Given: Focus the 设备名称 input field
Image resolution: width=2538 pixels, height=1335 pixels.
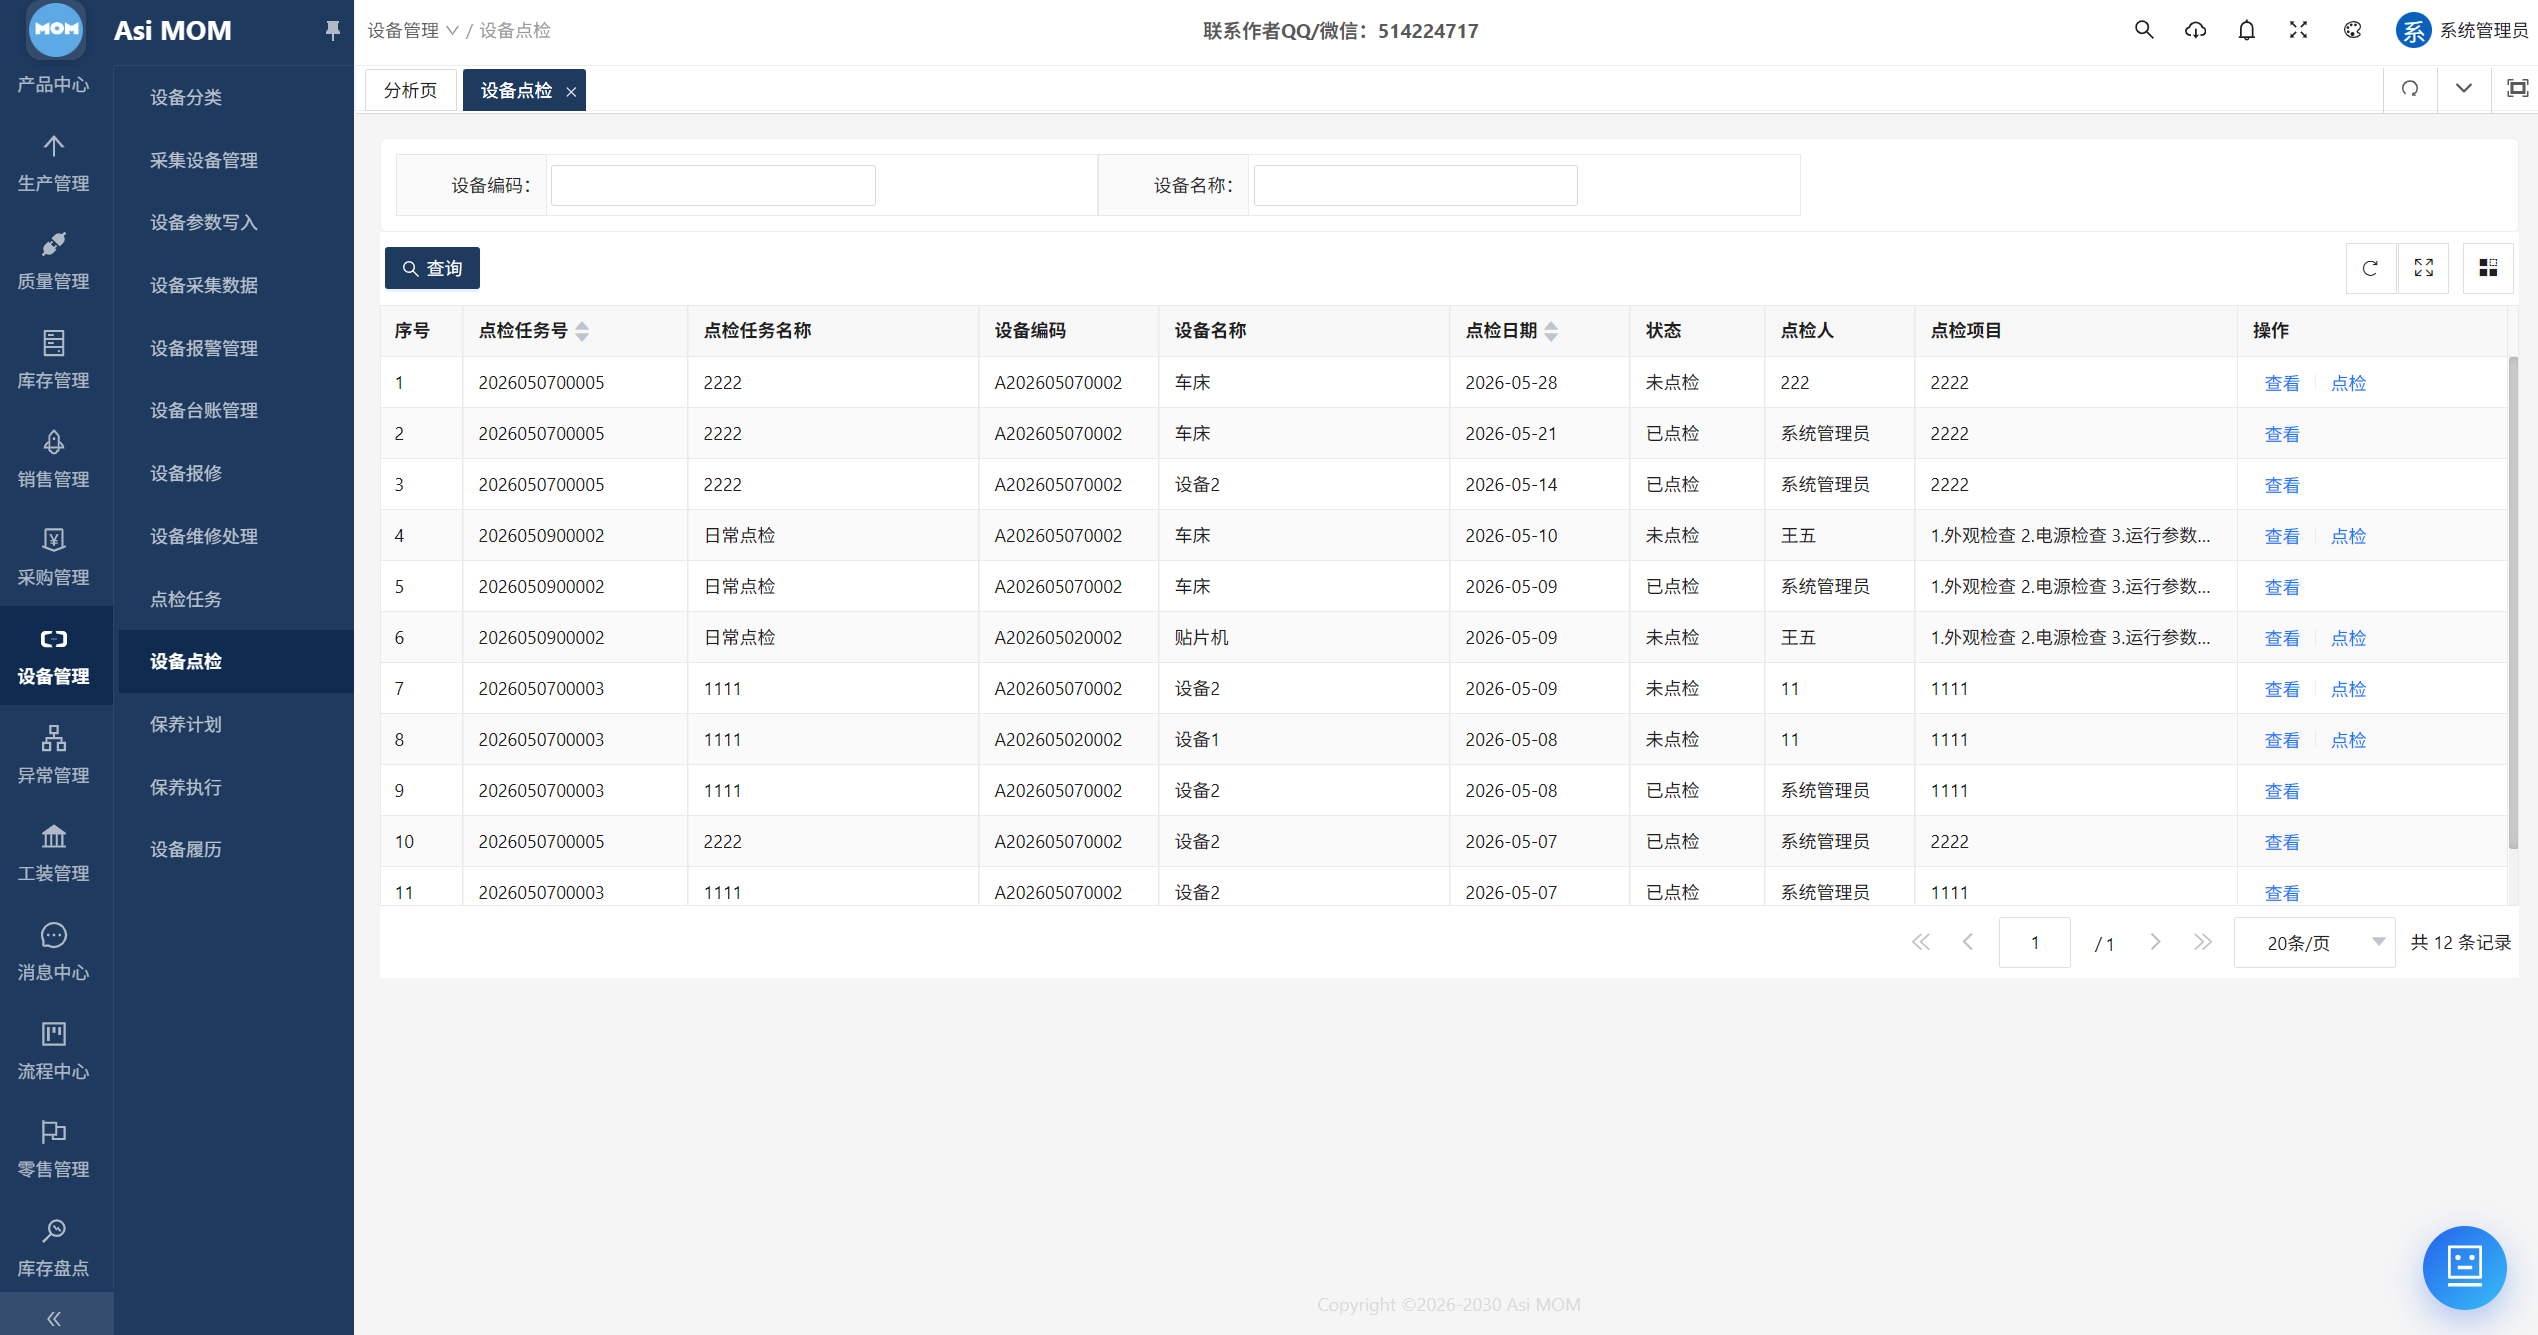Looking at the screenshot, I should [x=1415, y=185].
